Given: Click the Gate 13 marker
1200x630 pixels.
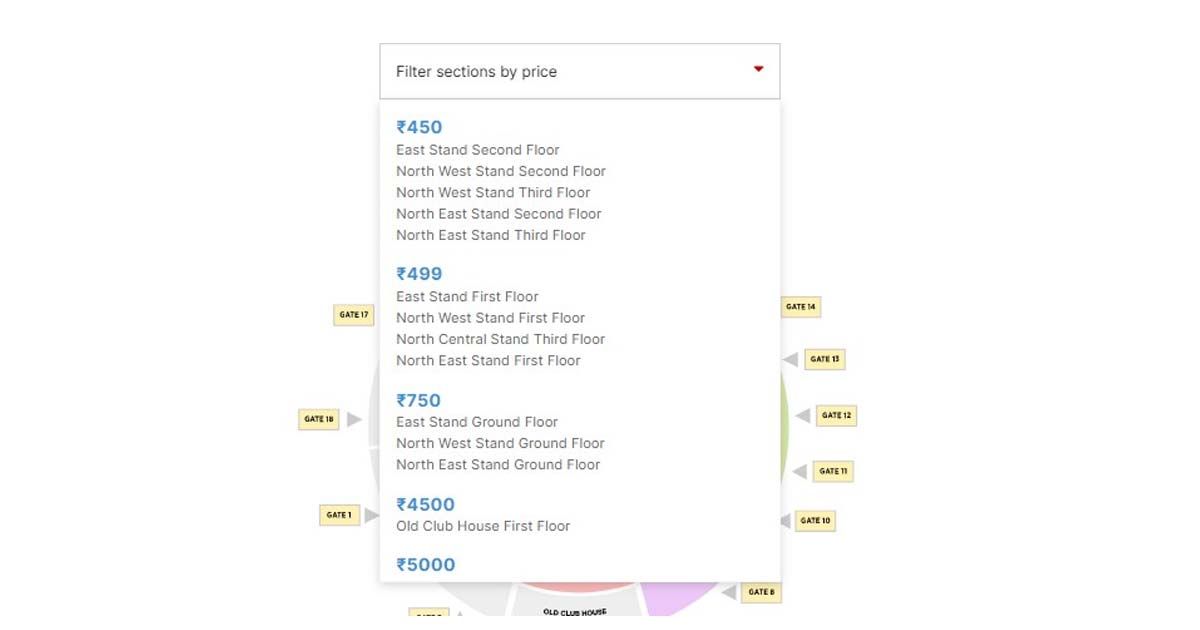Looking at the screenshot, I should tap(825, 359).
